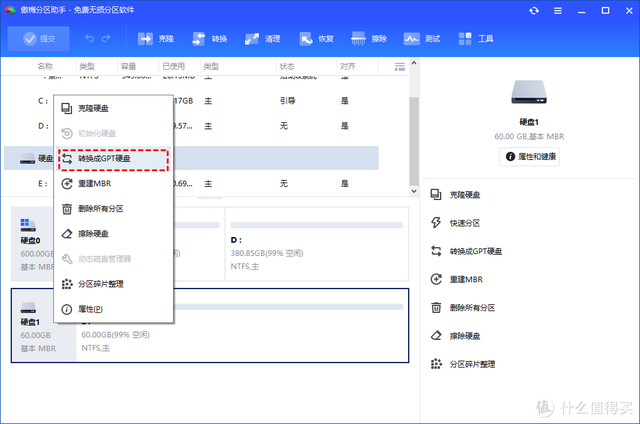The width and height of the screenshot is (640, 424).
Task: Click the 属性和健康 button
Action: (529, 156)
